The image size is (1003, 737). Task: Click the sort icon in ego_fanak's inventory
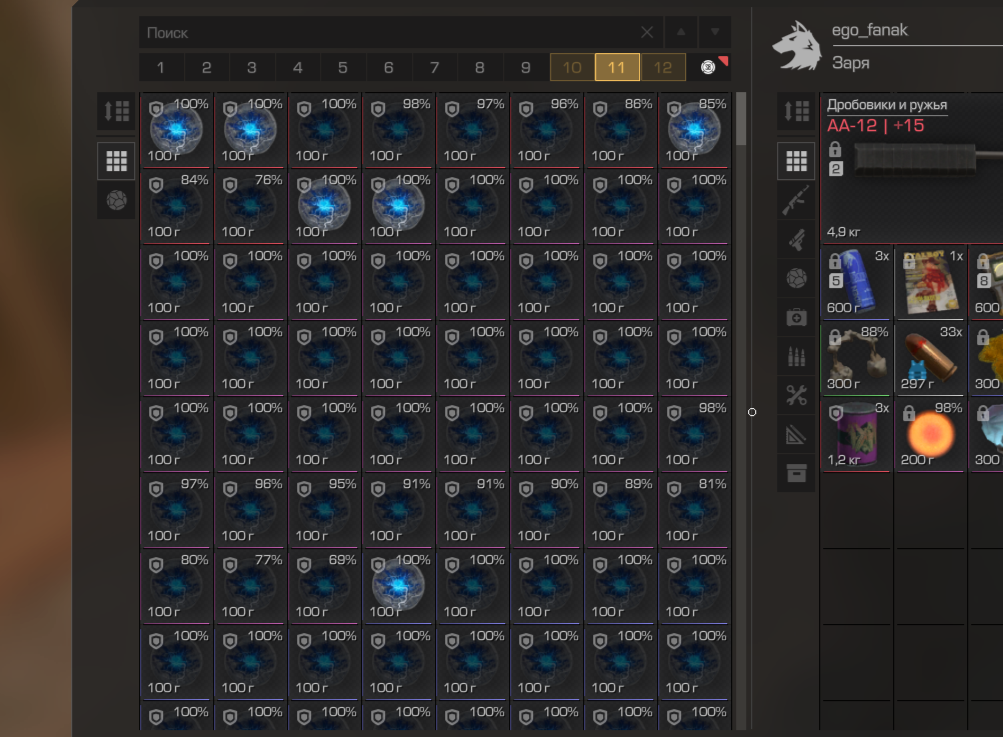coord(796,111)
